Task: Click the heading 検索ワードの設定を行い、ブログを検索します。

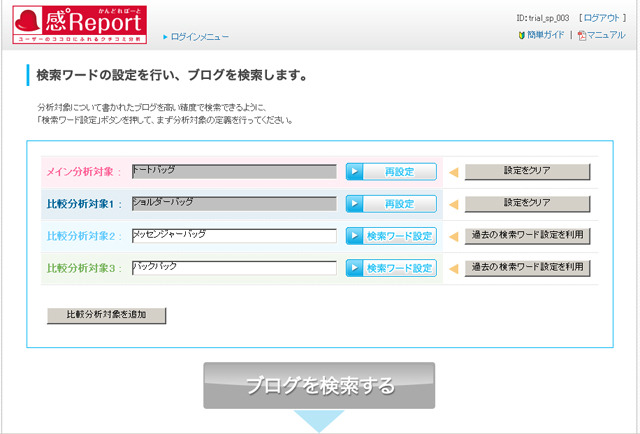Action: [172, 75]
